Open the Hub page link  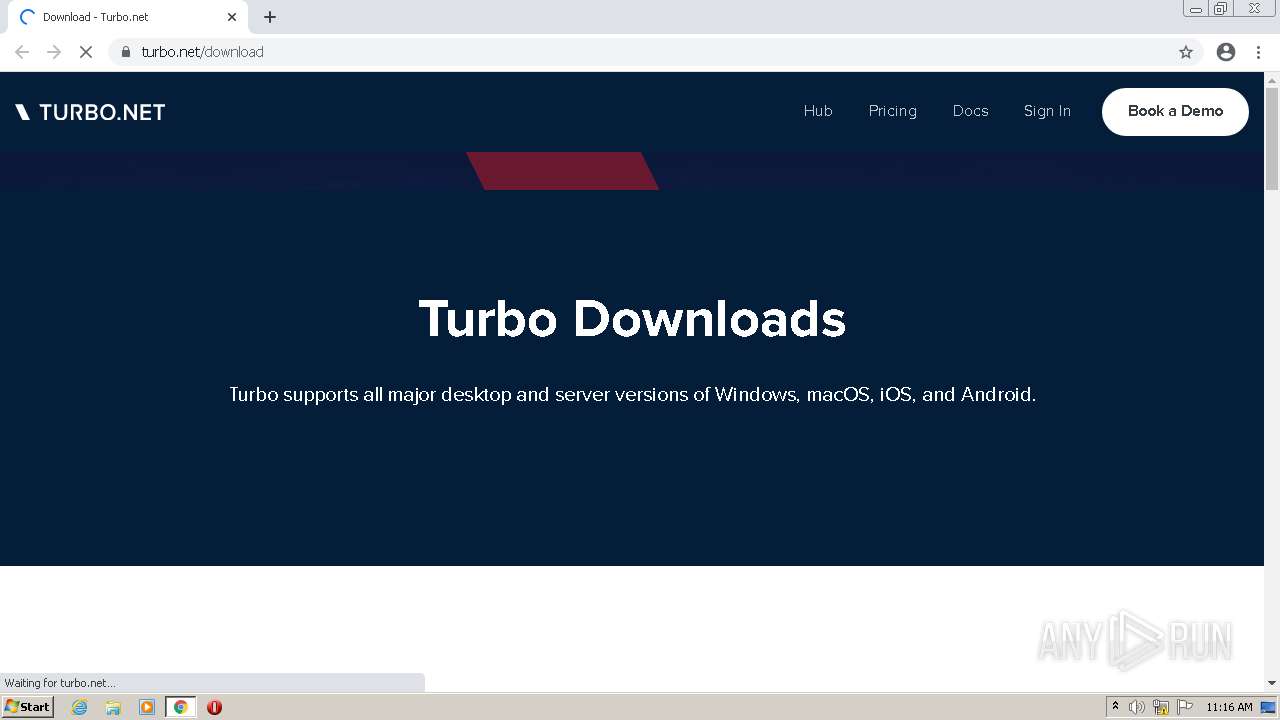pos(818,111)
